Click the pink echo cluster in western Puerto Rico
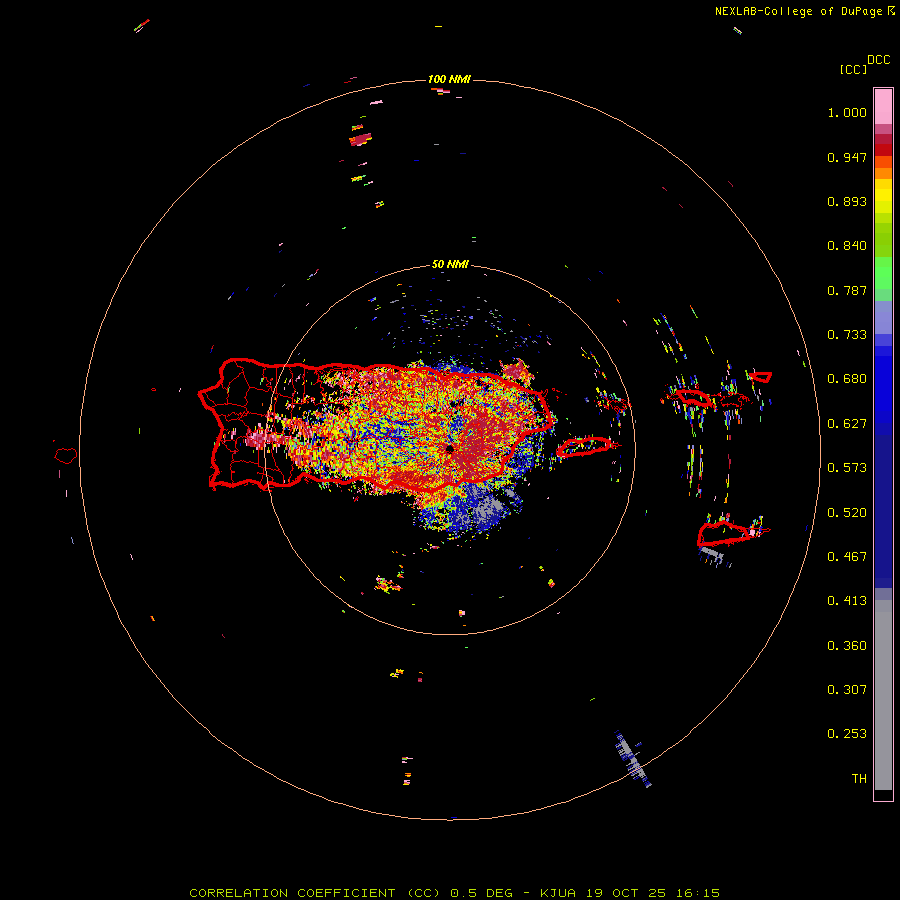900x900 pixels. point(259,439)
